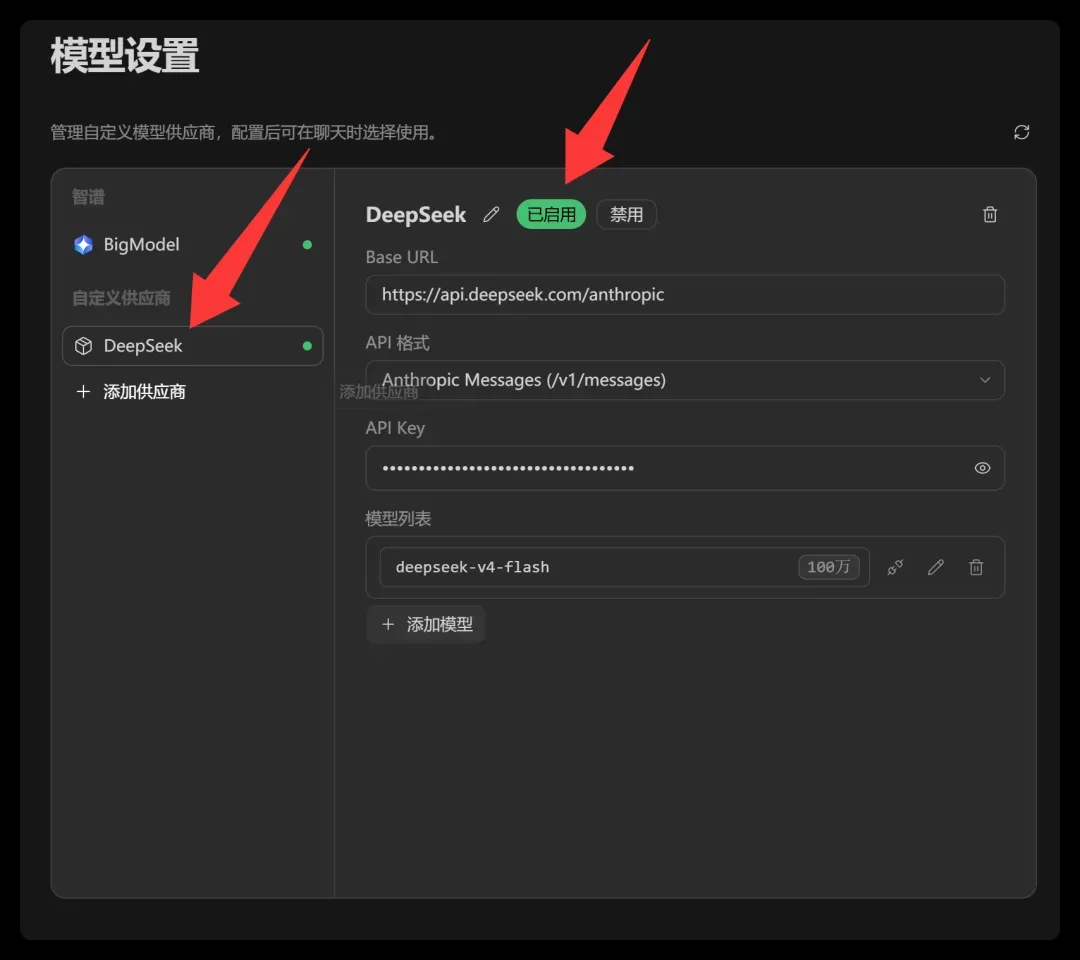Click the refresh icon near the page description
The image size is (1080, 960).
1021,132
